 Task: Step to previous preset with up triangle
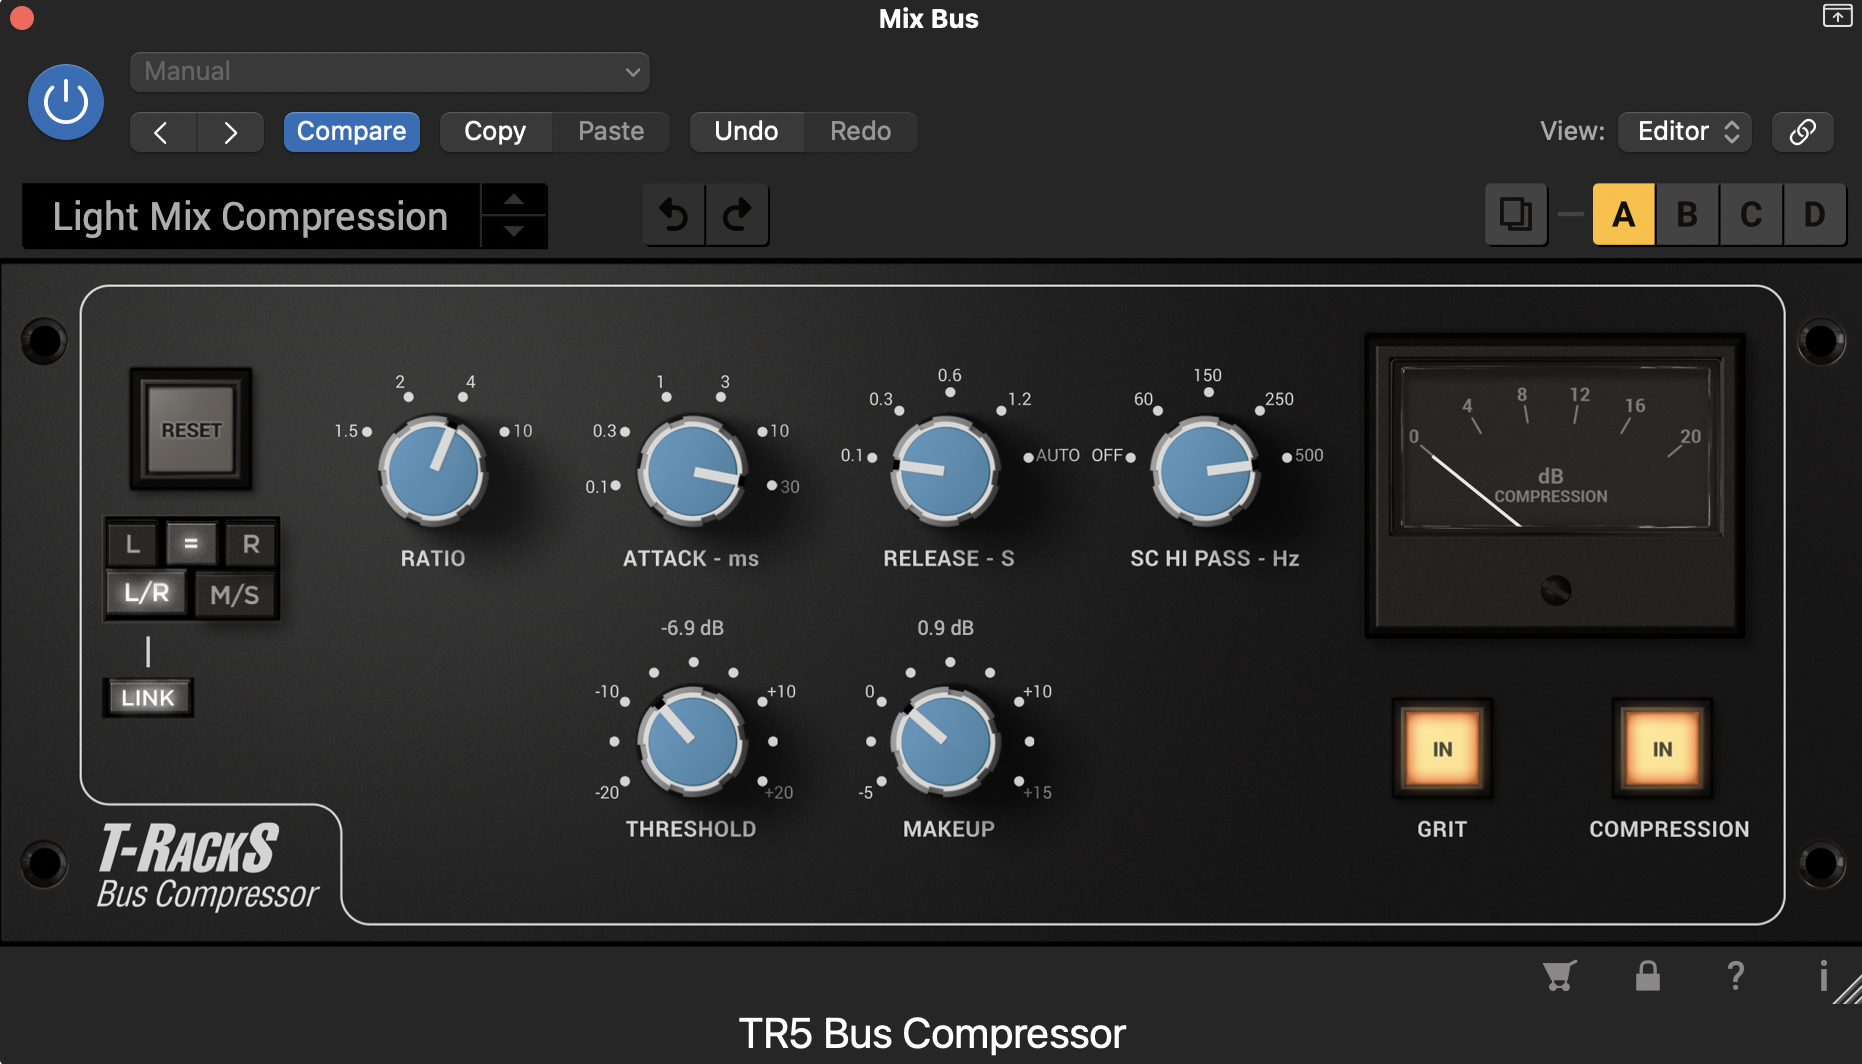coord(514,199)
